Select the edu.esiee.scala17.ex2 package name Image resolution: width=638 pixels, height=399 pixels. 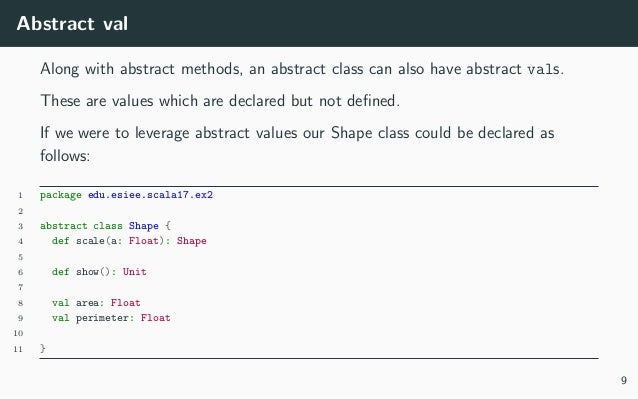(151, 195)
